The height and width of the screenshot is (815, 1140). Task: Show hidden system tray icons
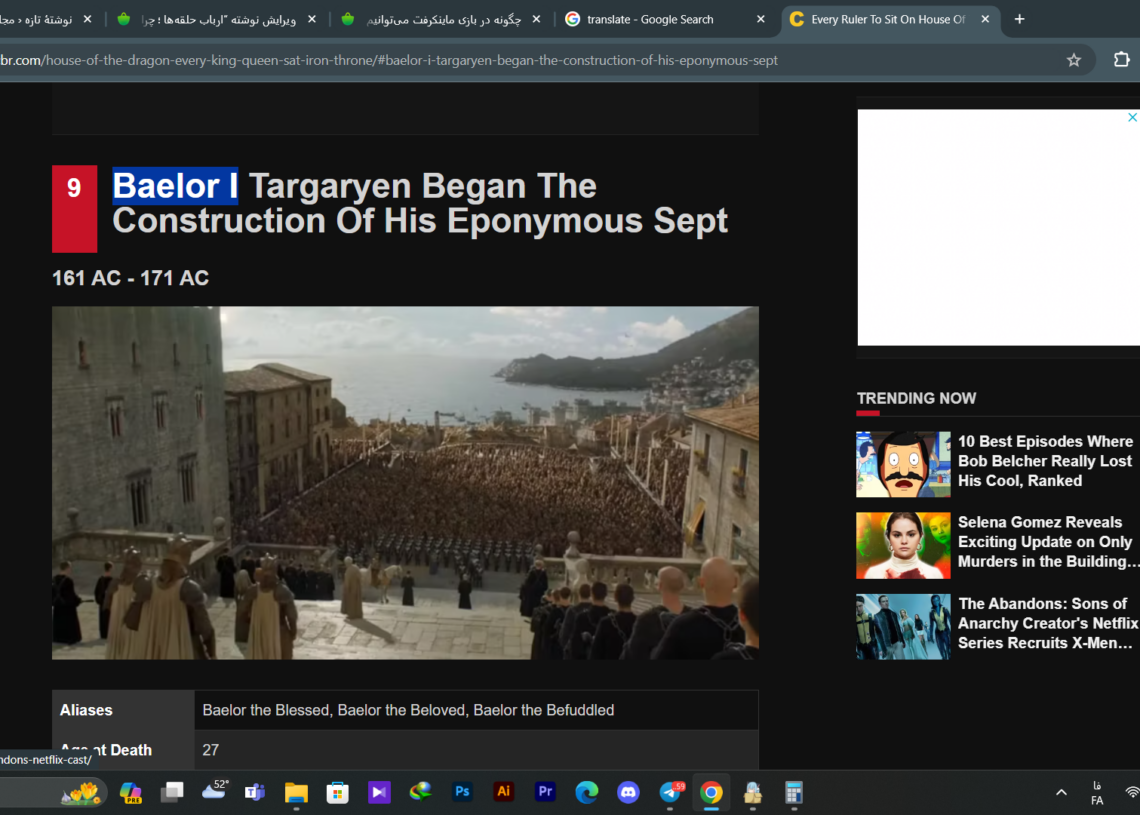[1061, 792]
